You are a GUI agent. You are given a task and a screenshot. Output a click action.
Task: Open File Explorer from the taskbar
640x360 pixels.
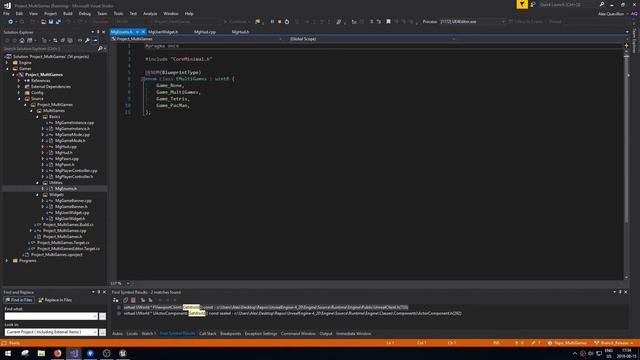point(41,353)
